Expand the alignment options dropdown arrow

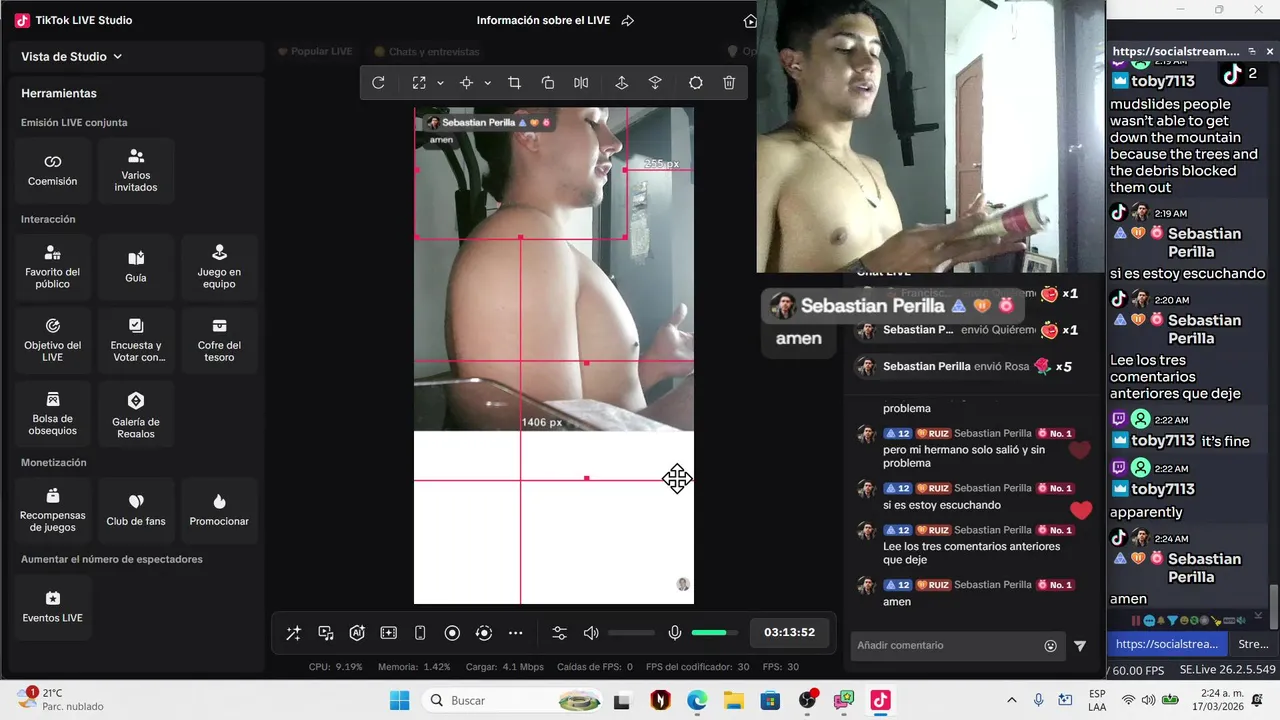(488, 83)
